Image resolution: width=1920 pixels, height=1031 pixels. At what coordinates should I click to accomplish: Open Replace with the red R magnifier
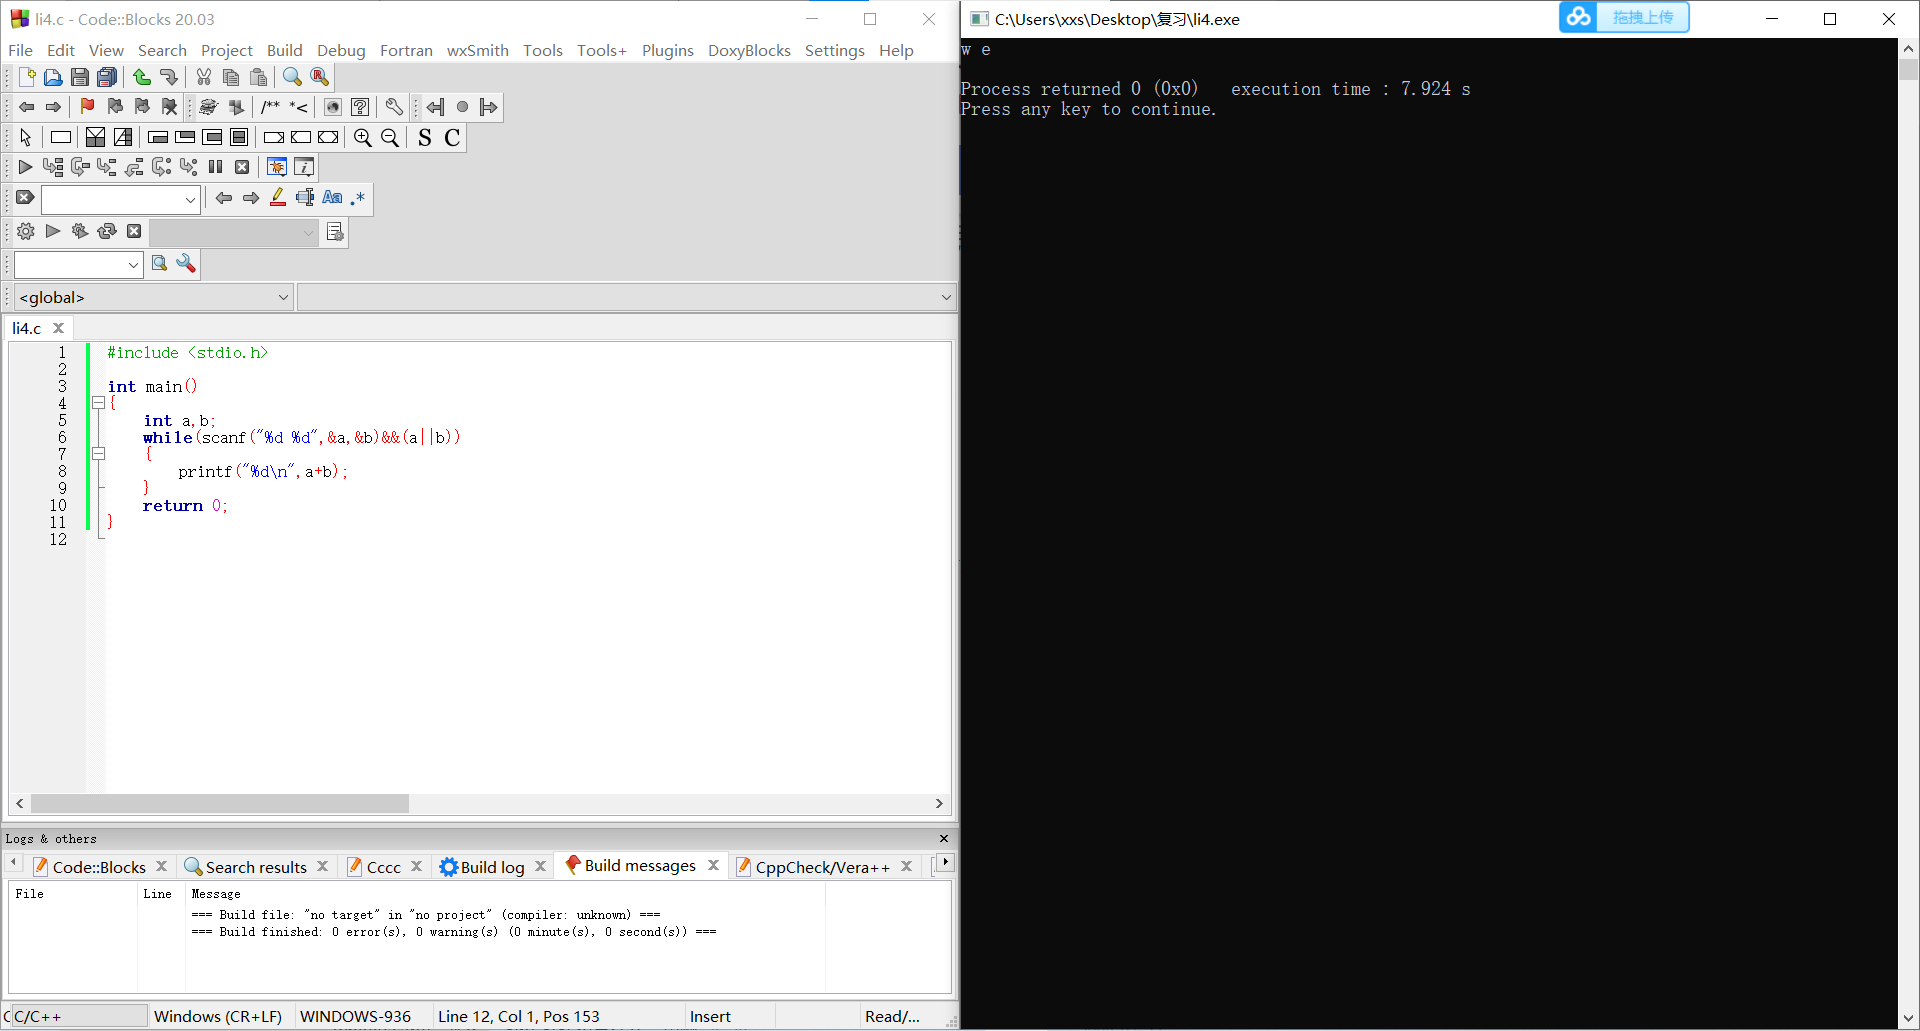[x=320, y=77]
